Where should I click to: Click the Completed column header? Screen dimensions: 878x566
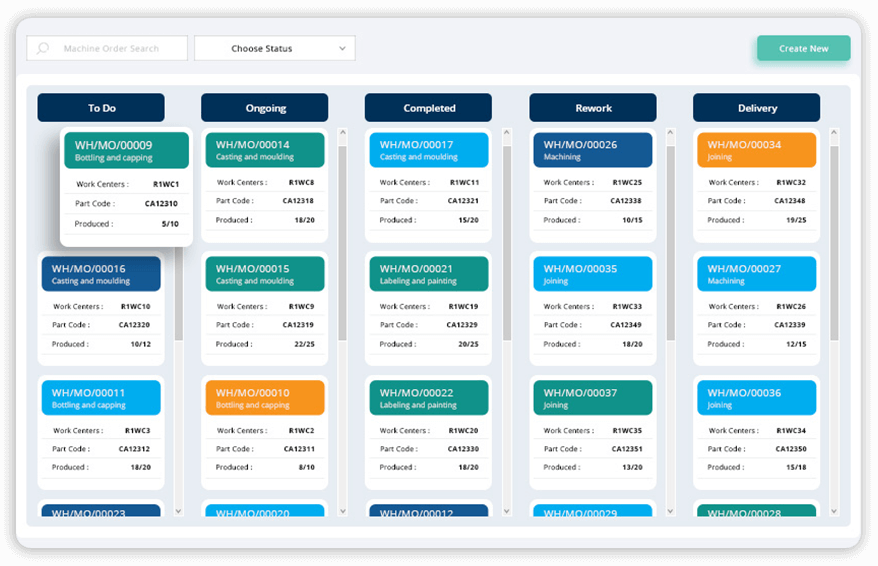[428, 108]
